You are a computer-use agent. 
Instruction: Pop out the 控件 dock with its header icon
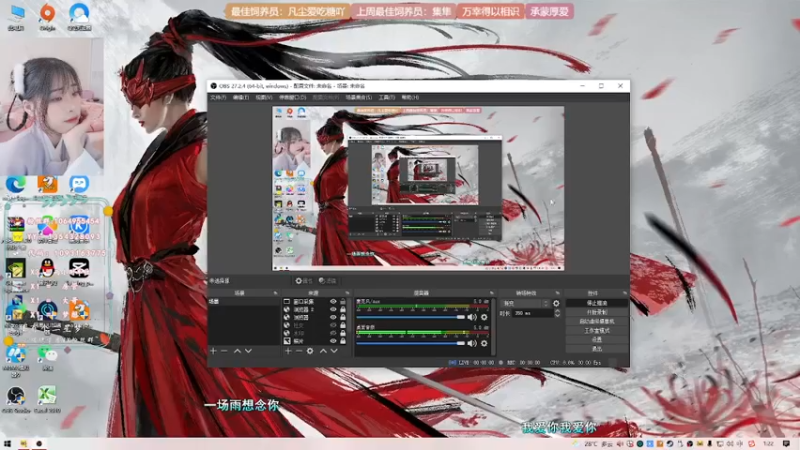[x=625, y=293]
